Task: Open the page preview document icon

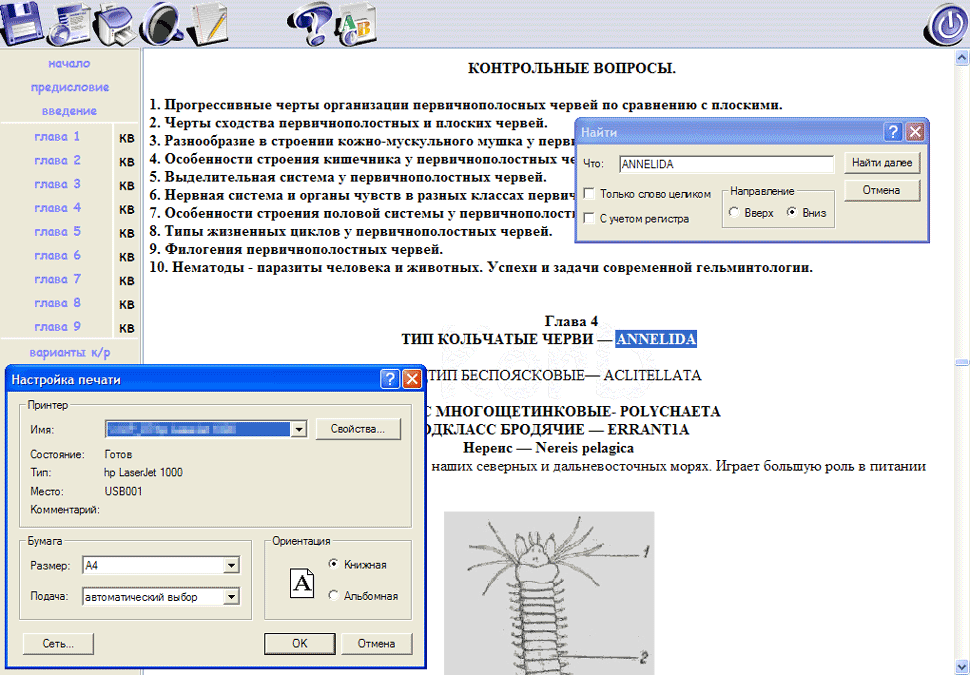Action: 69,24
